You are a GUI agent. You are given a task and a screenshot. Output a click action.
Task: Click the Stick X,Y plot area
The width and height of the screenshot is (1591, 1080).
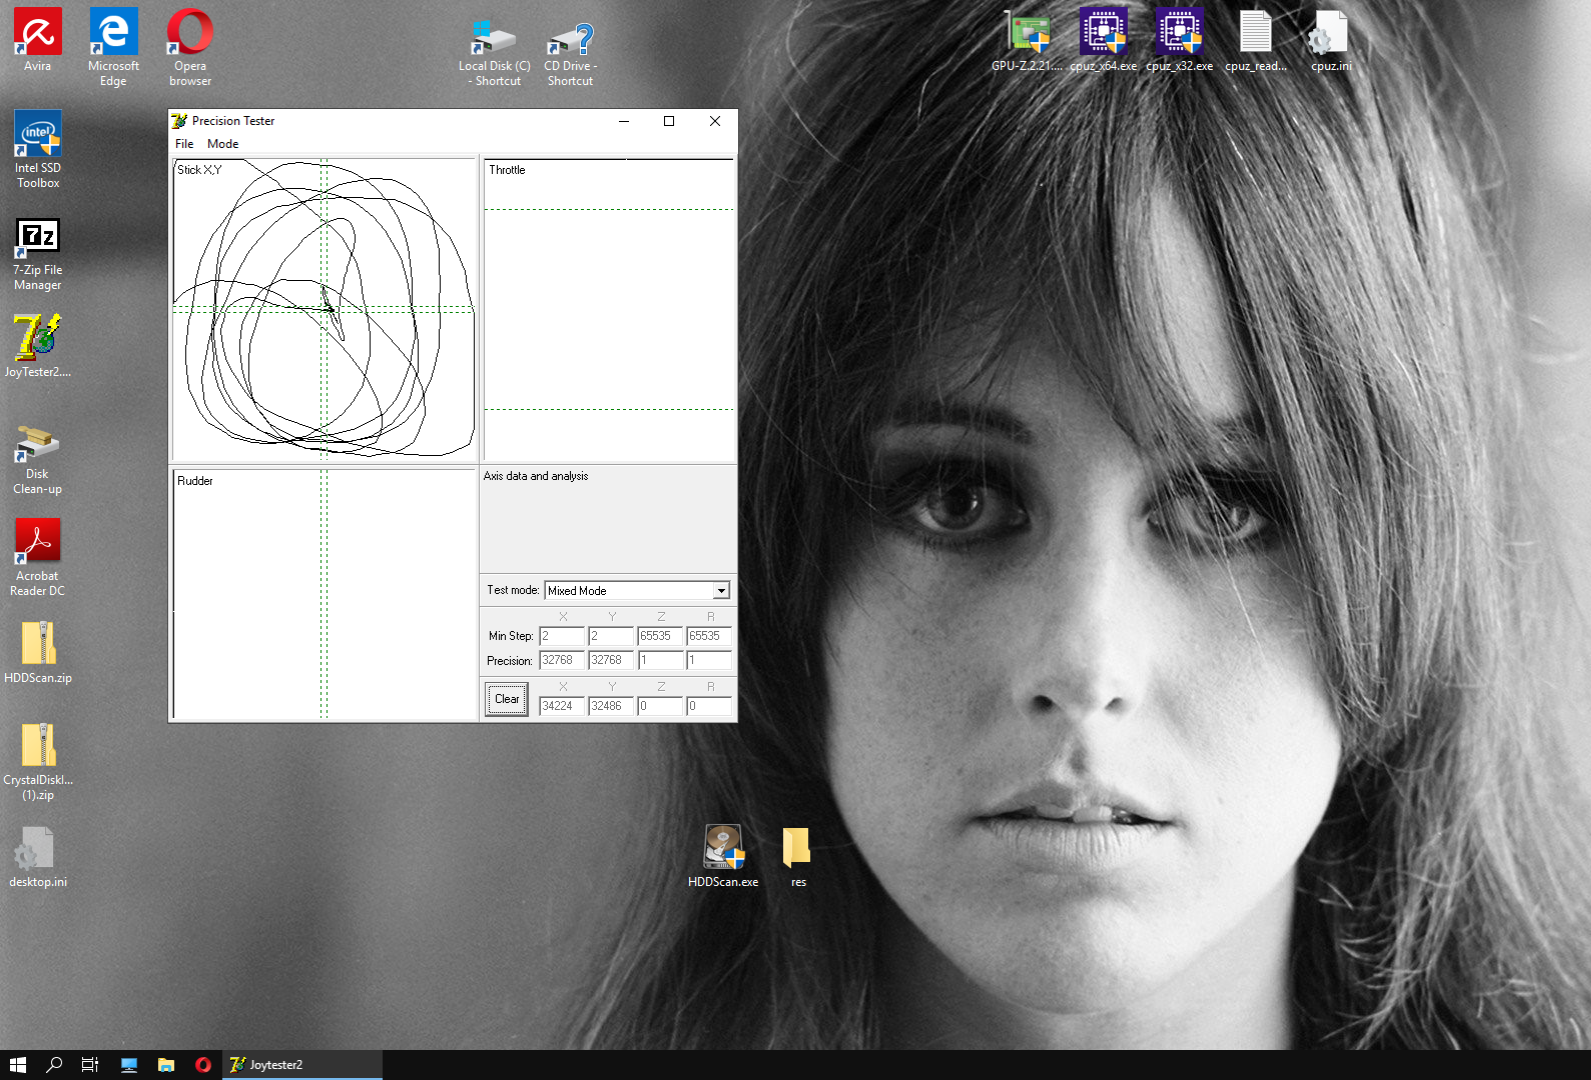[323, 310]
